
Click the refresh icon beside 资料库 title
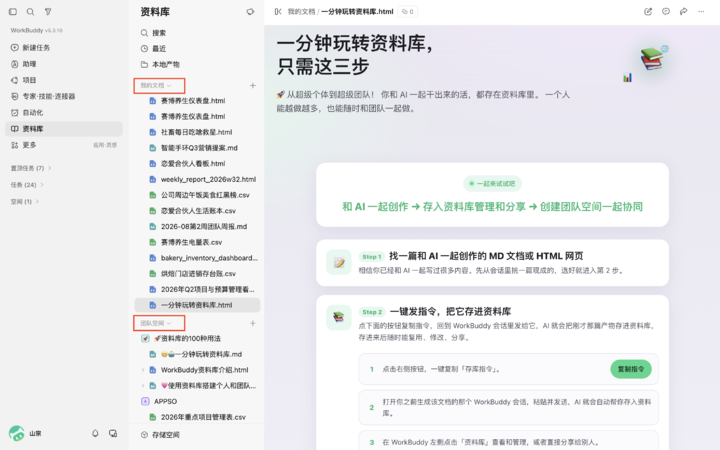[250, 12]
